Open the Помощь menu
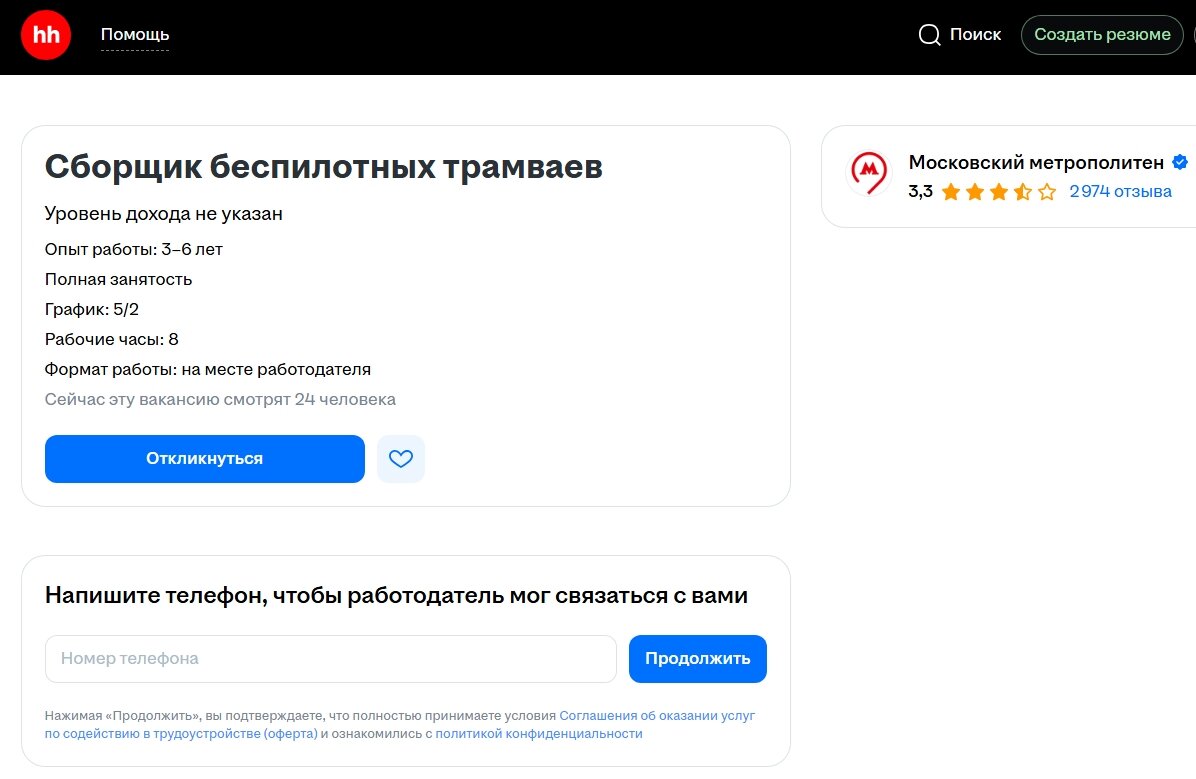The width and height of the screenshot is (1196, 779). pos(135,35)
